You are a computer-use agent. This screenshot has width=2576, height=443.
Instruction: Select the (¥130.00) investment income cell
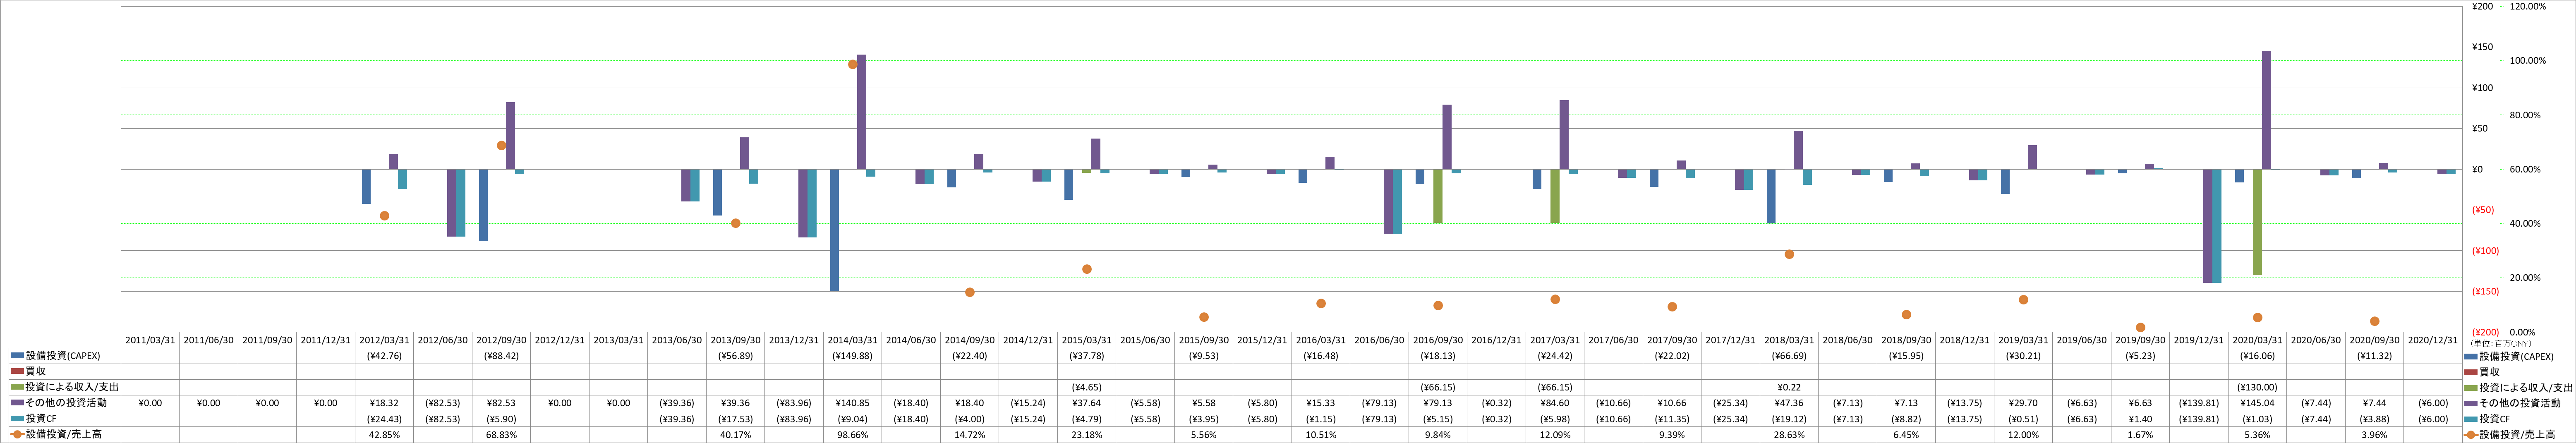click(2257, 387)
